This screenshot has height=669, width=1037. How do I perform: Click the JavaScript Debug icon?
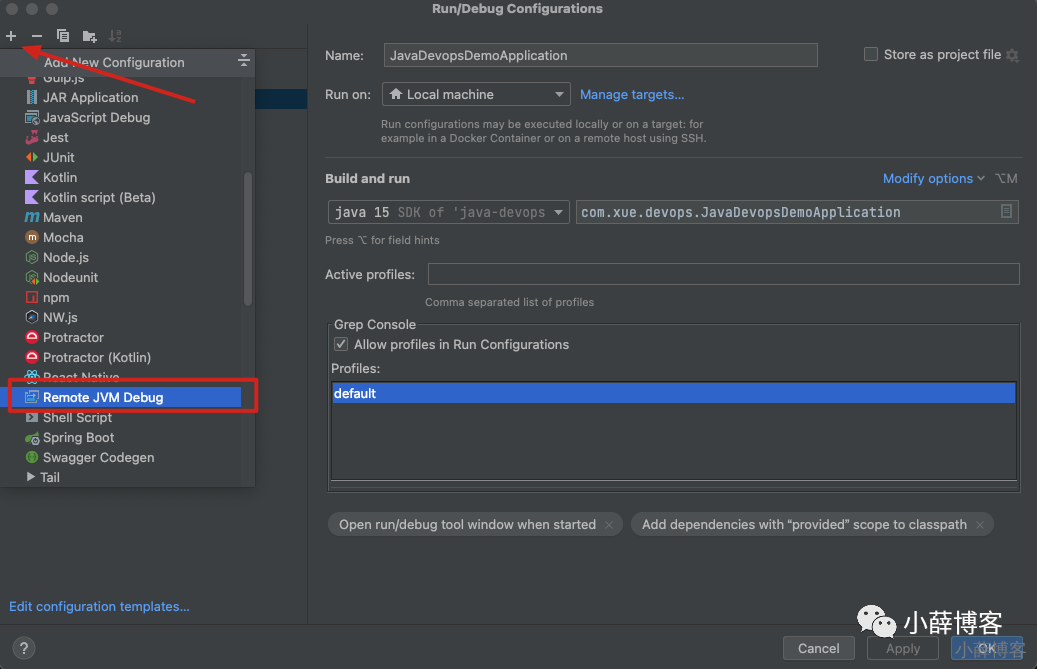pos(32,118)
